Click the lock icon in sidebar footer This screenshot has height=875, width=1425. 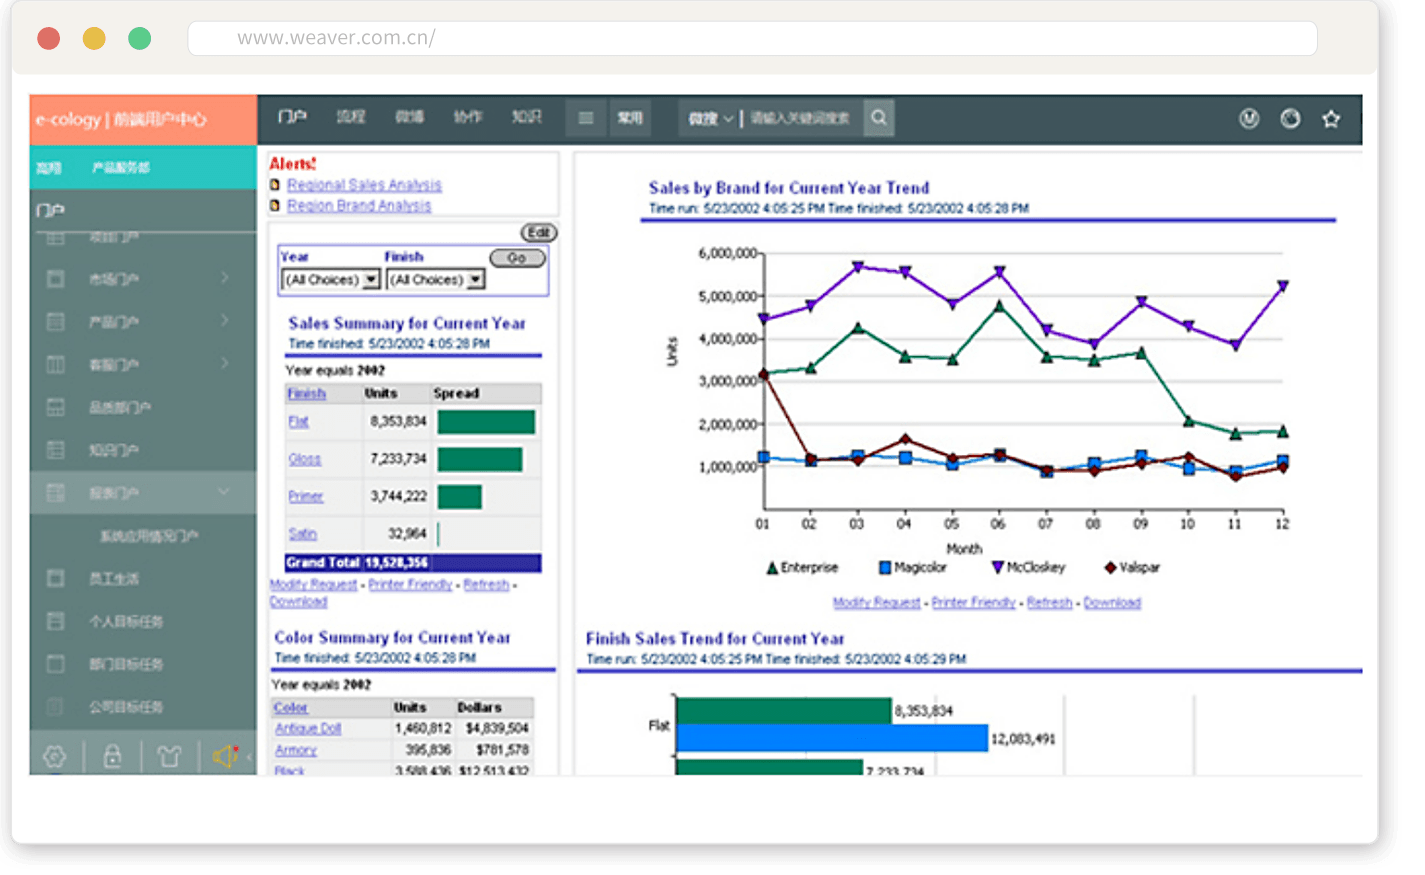pos(113,757)
